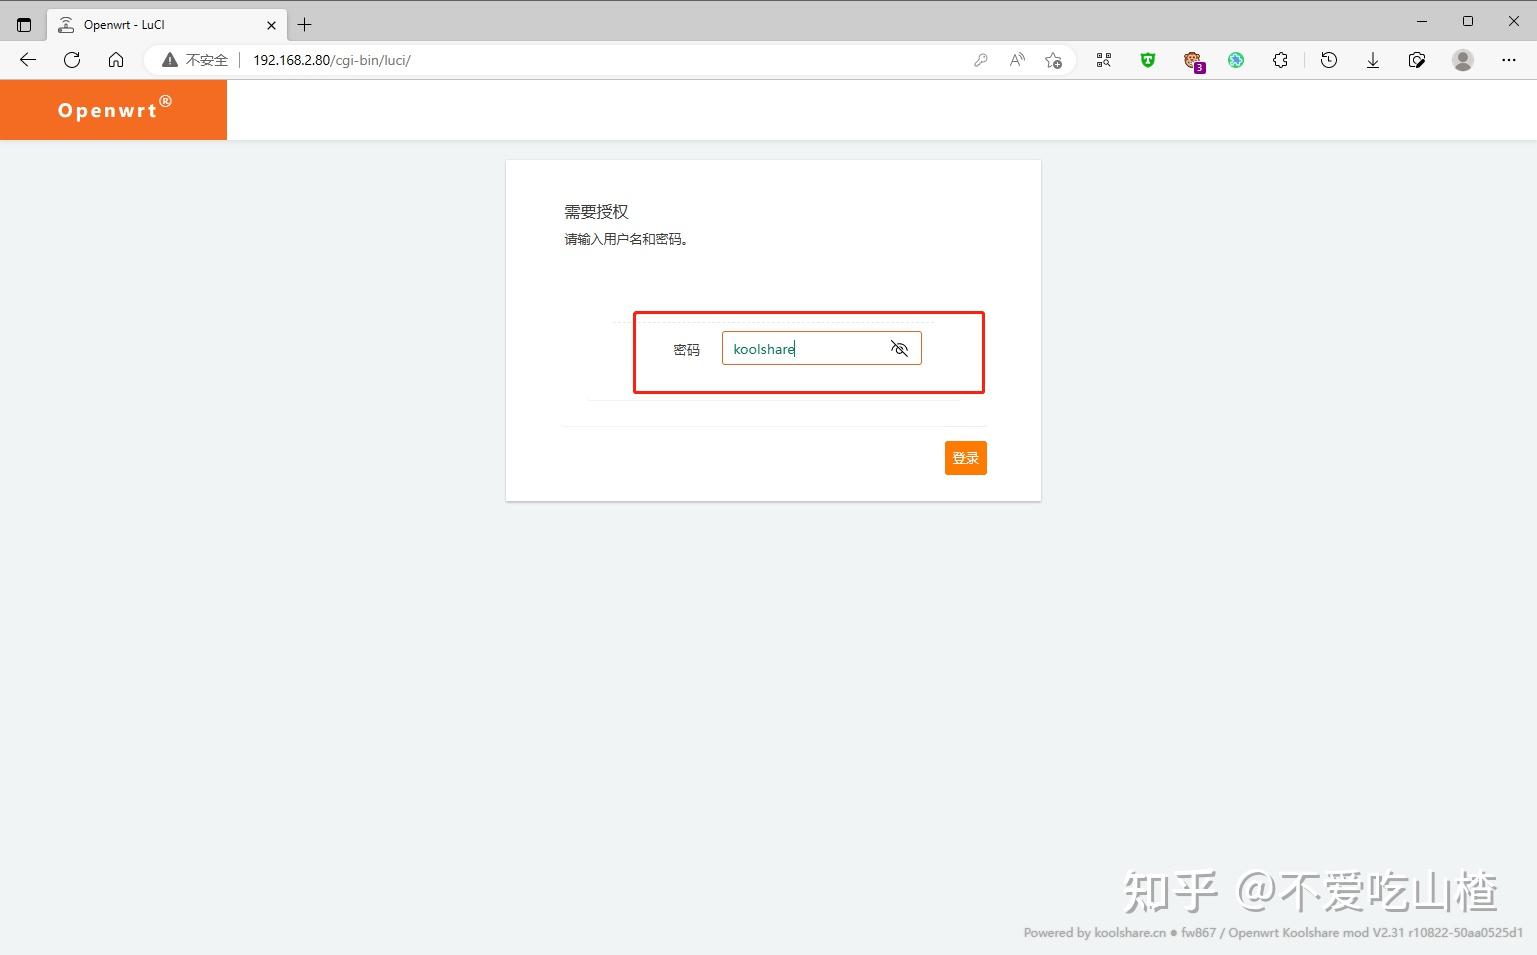
Task: Open the Read aloud icon
Action: coord(1017,60)
